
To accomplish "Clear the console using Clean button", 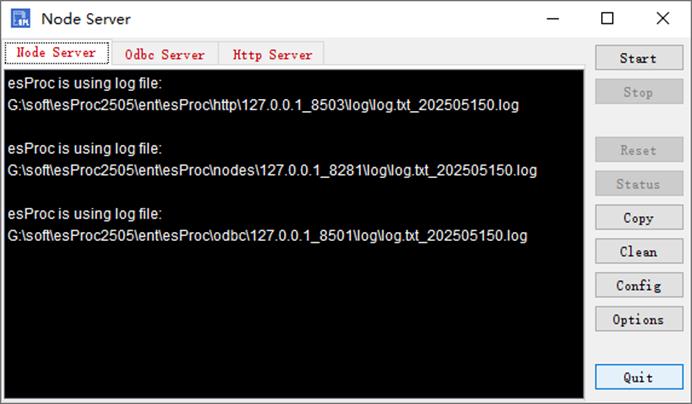I will tap(639, 252).
